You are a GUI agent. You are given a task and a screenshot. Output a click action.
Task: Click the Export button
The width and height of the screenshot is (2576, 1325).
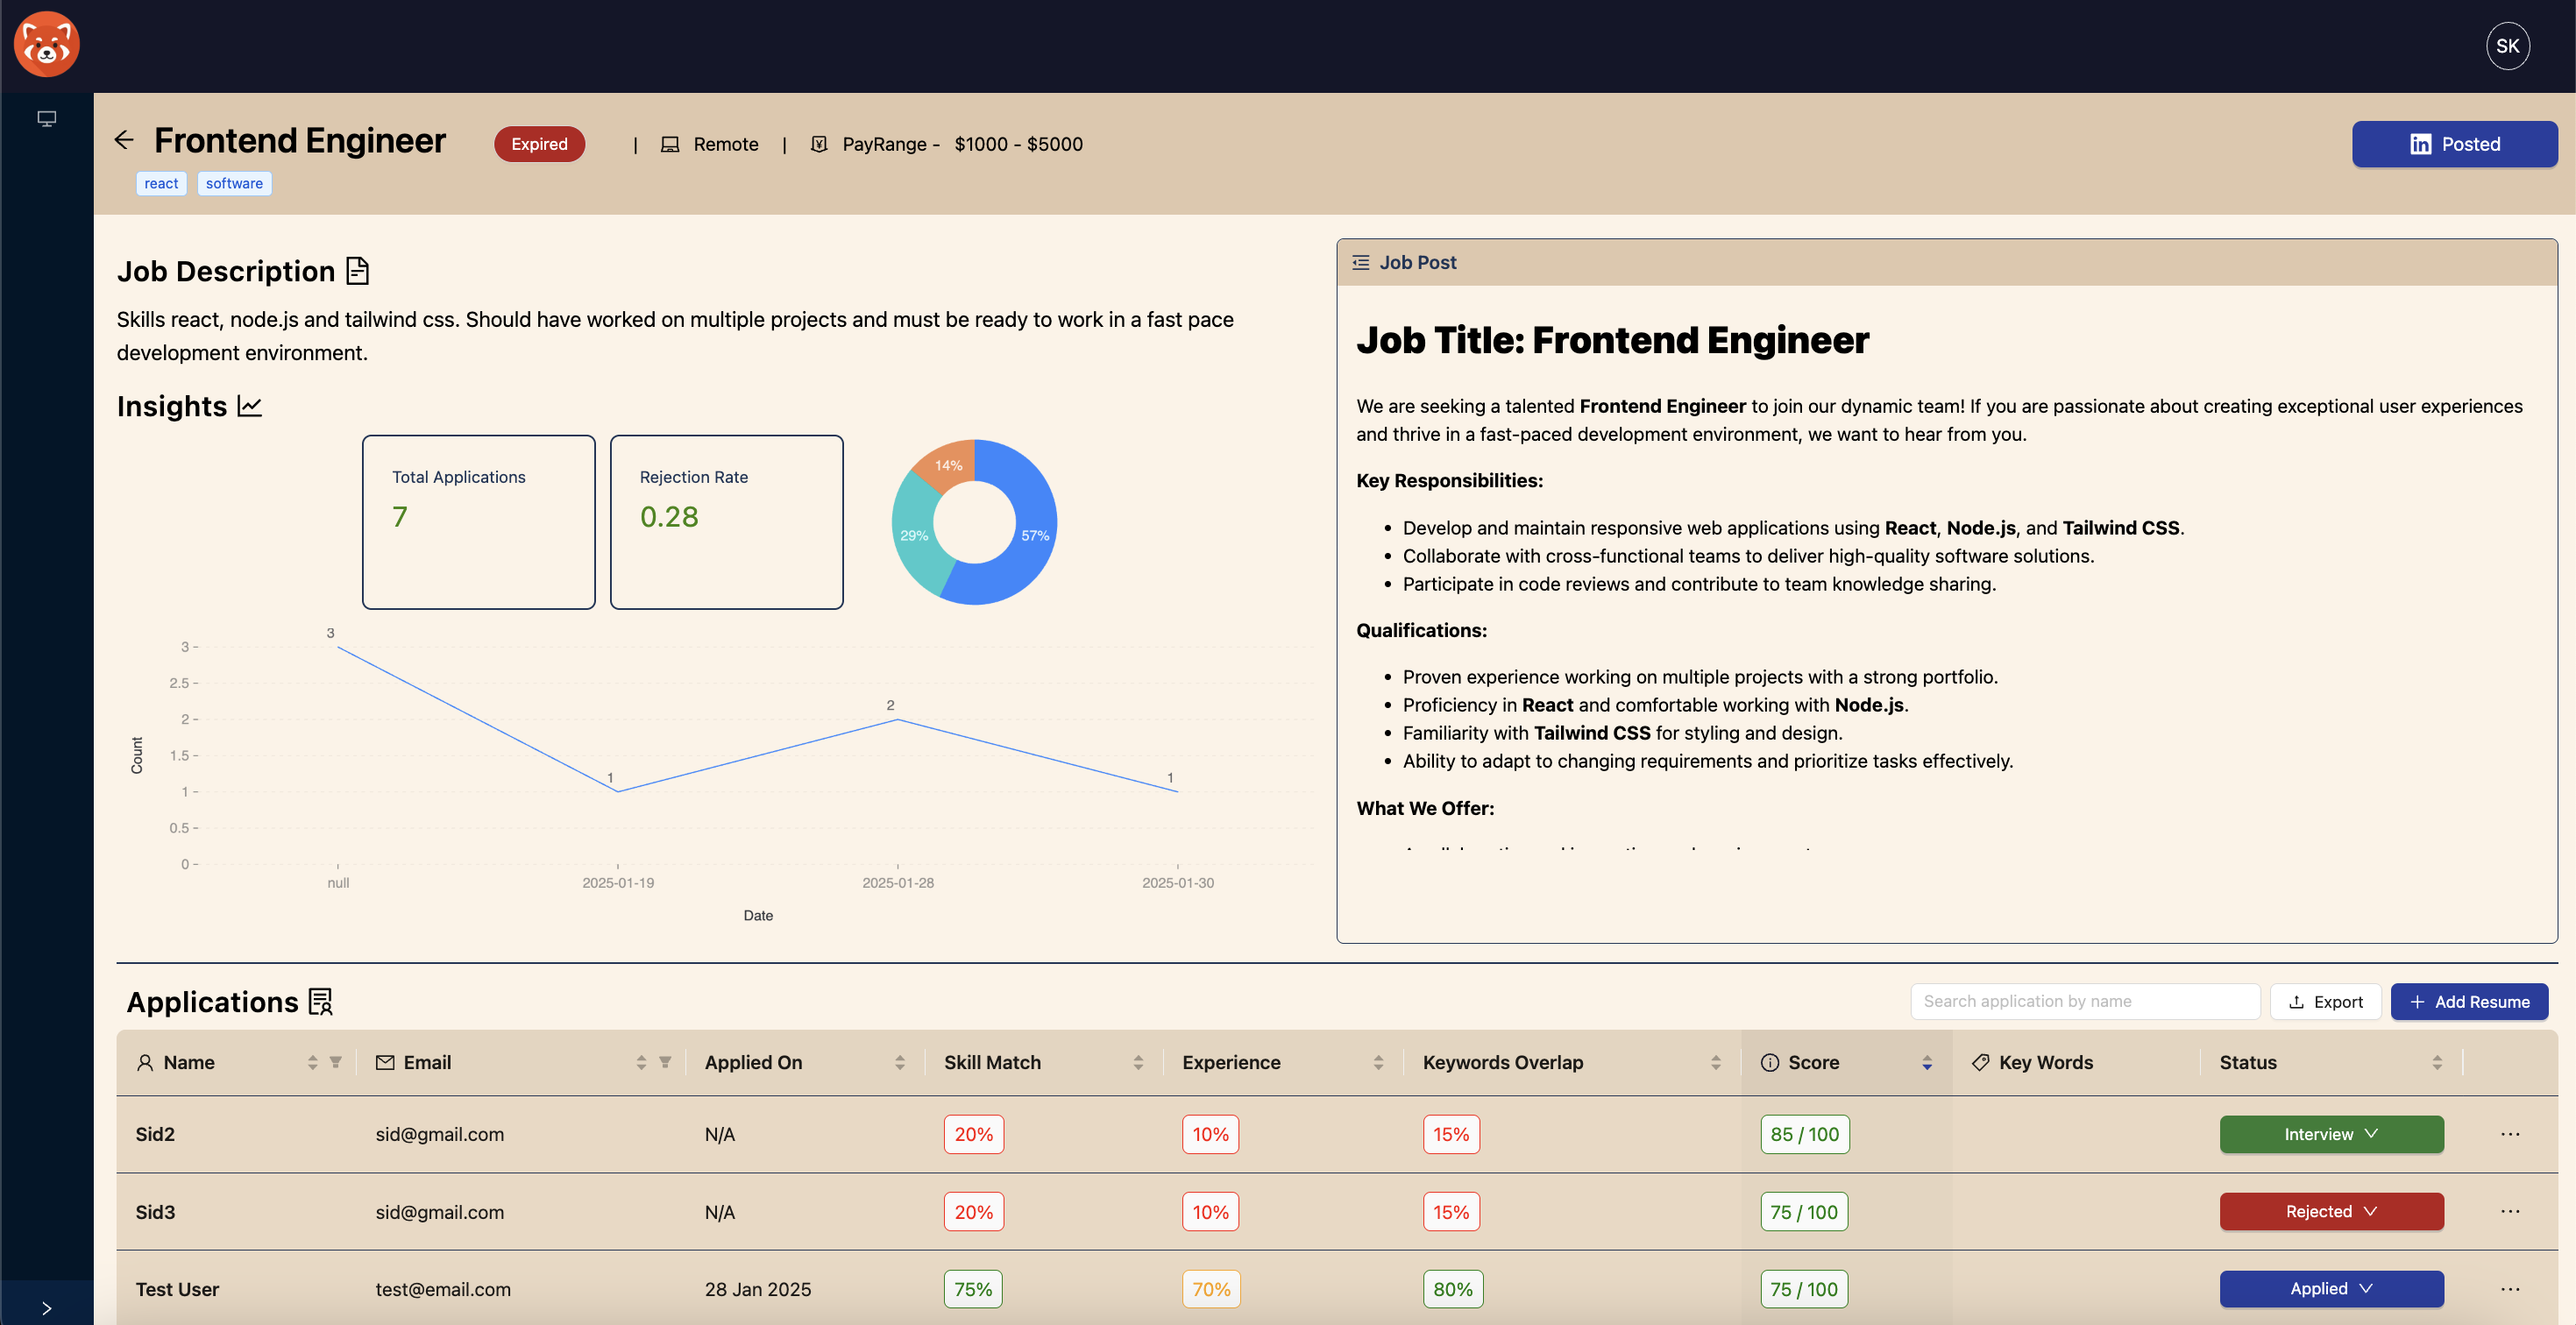pyautogui.click(x=2325, y=1001)
